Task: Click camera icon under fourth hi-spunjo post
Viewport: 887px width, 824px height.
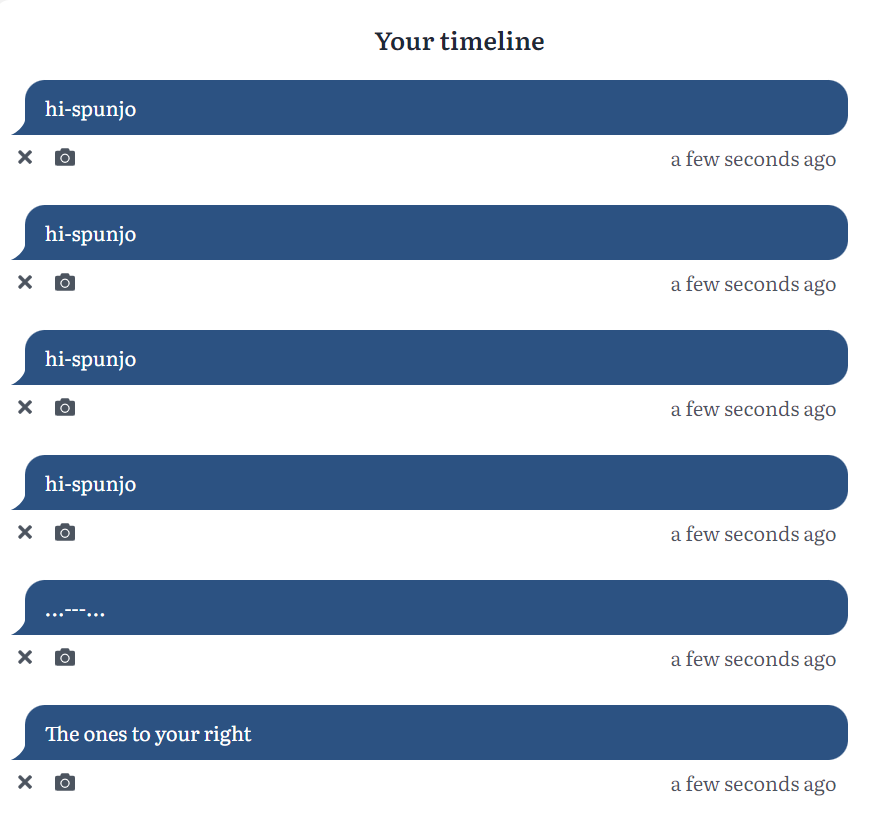Action: click(65, 532)
